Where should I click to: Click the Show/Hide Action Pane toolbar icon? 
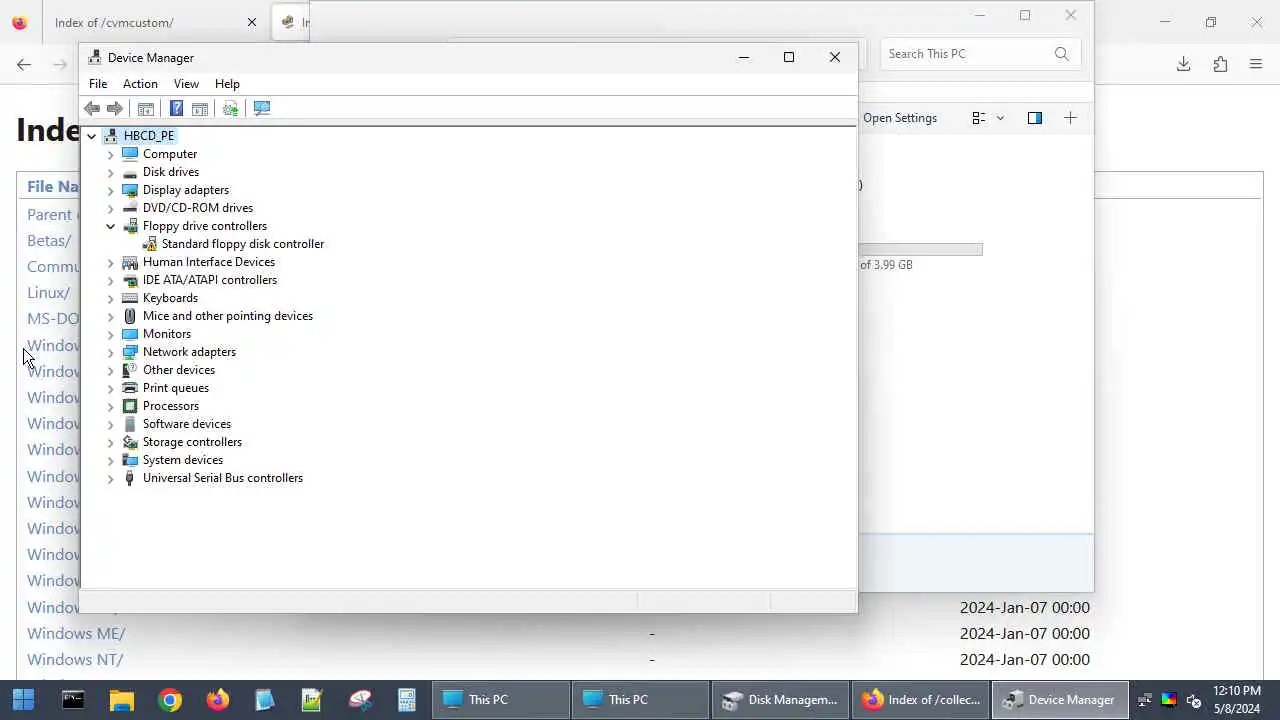(200, 108)
